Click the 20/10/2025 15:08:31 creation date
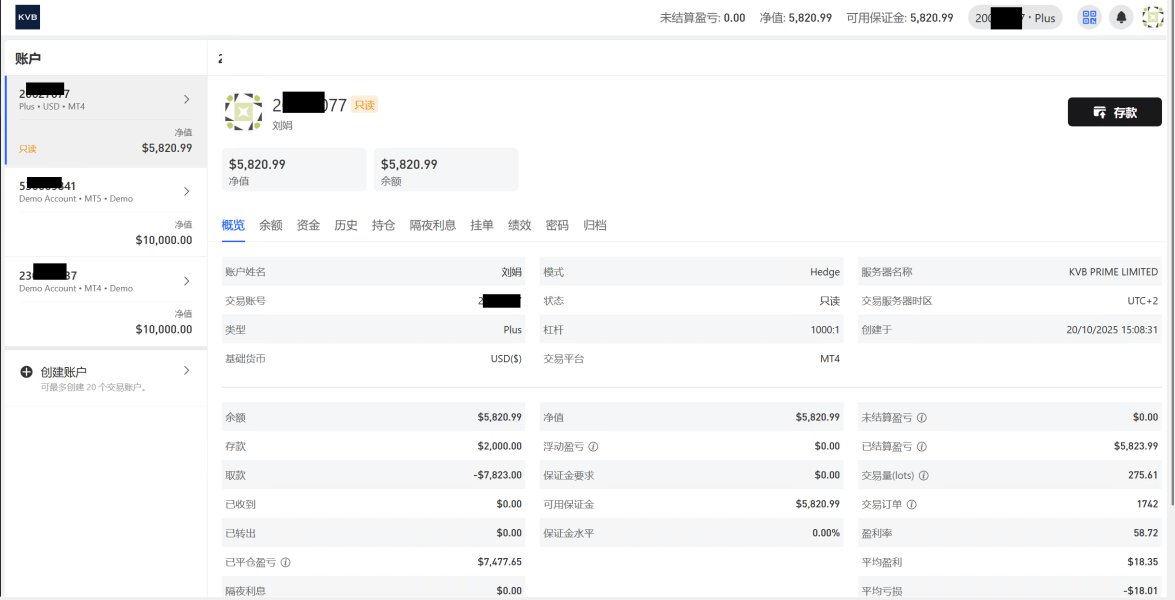1175x600 pixels. pyautogui.click(x=1112, y=330)
